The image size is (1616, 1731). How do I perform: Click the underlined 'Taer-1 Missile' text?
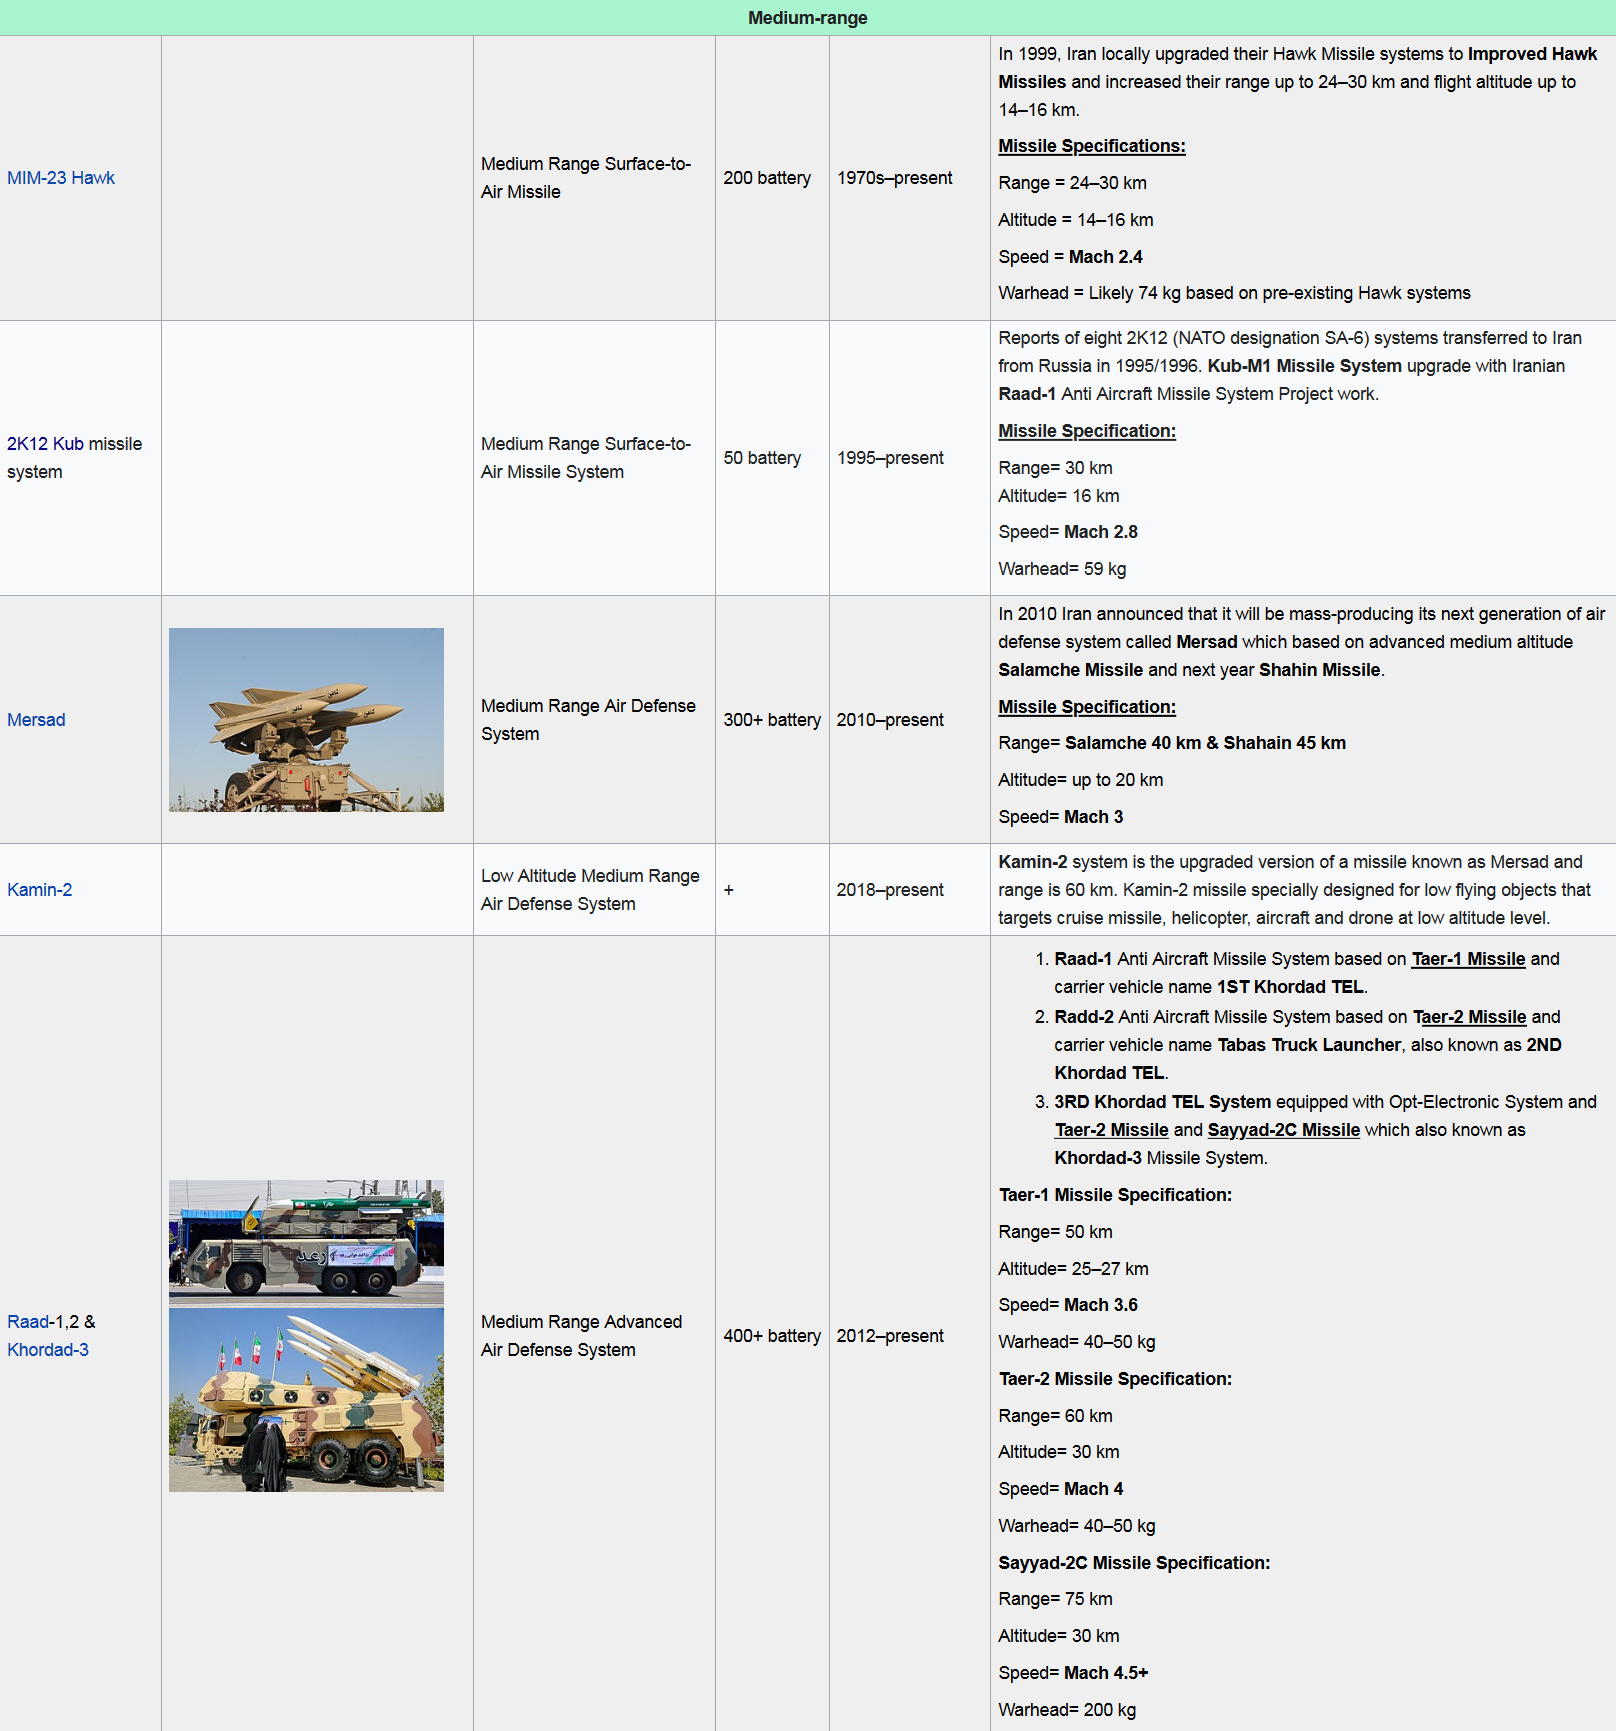tap(1468, 959)
